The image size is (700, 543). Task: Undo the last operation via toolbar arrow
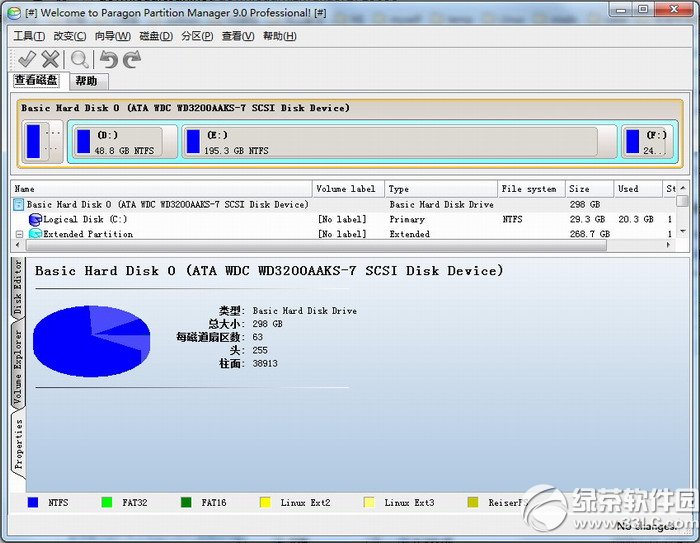(x=108, y=59)
